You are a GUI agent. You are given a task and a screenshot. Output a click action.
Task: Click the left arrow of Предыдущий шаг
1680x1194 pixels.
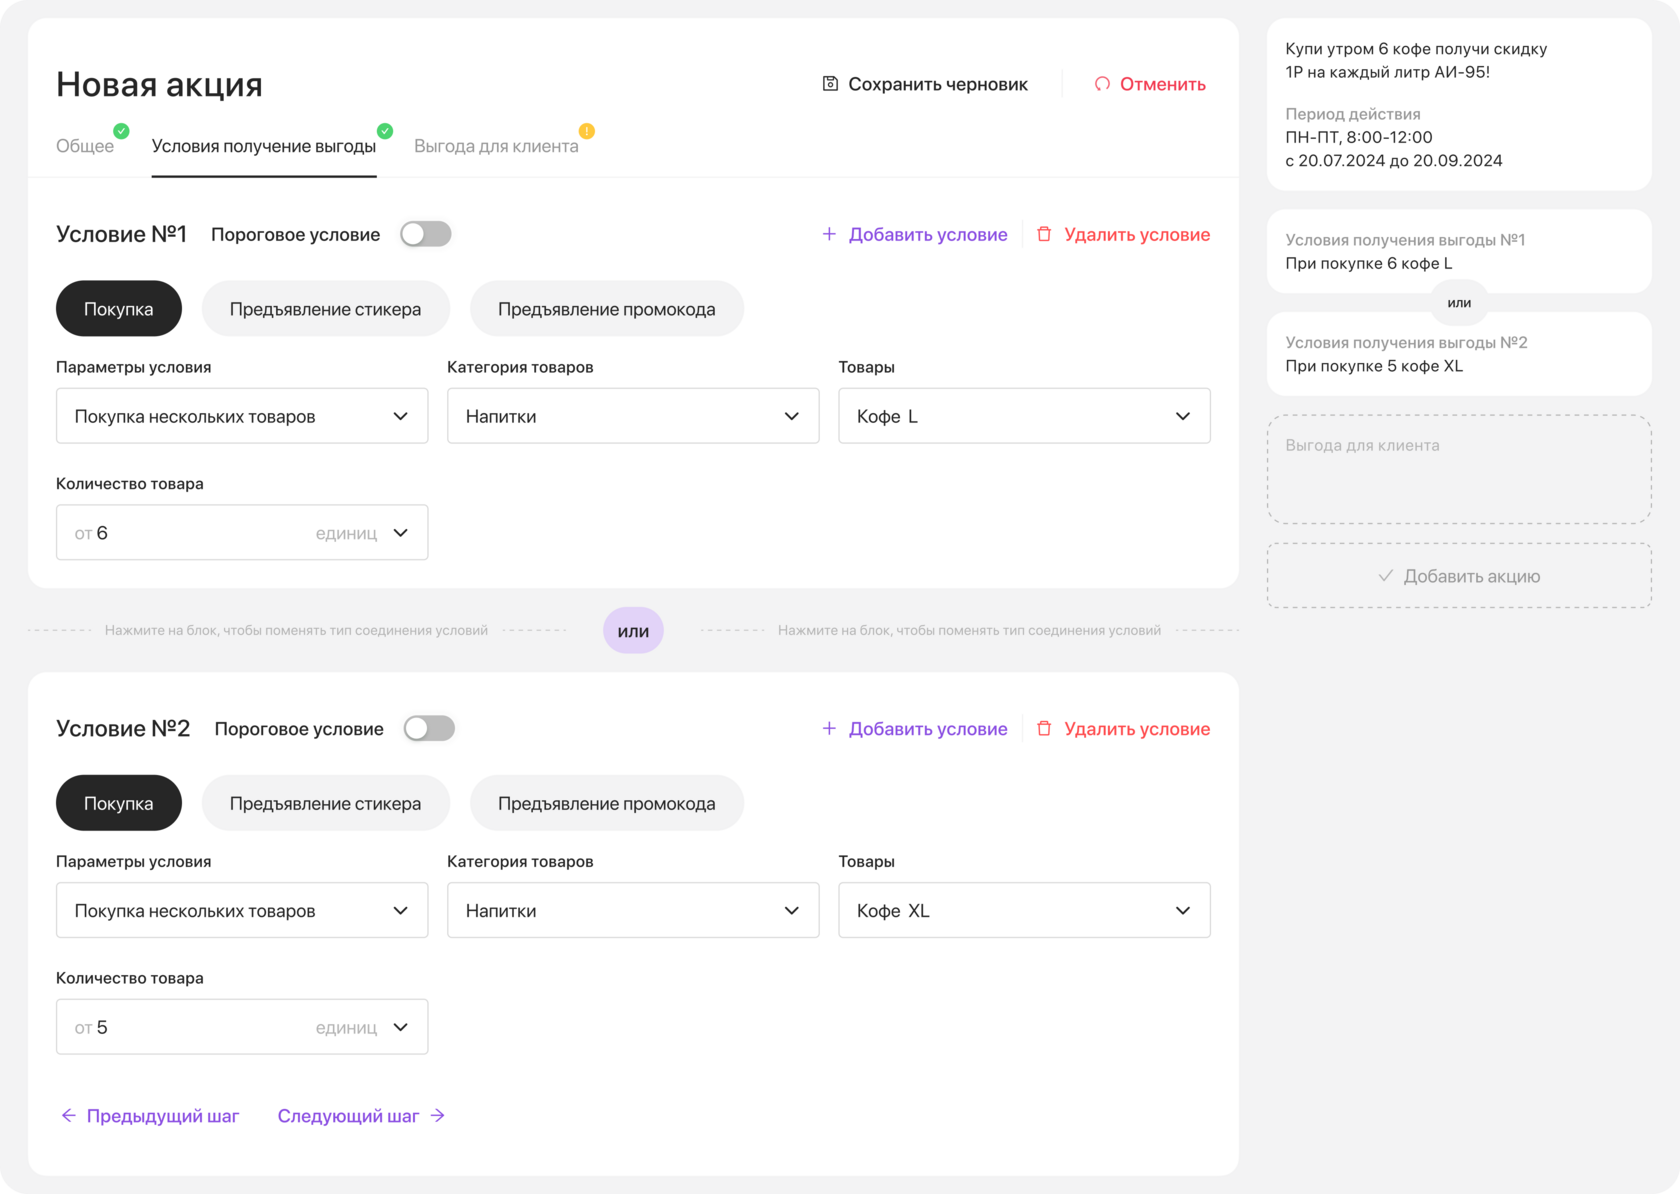[68, 1116]
